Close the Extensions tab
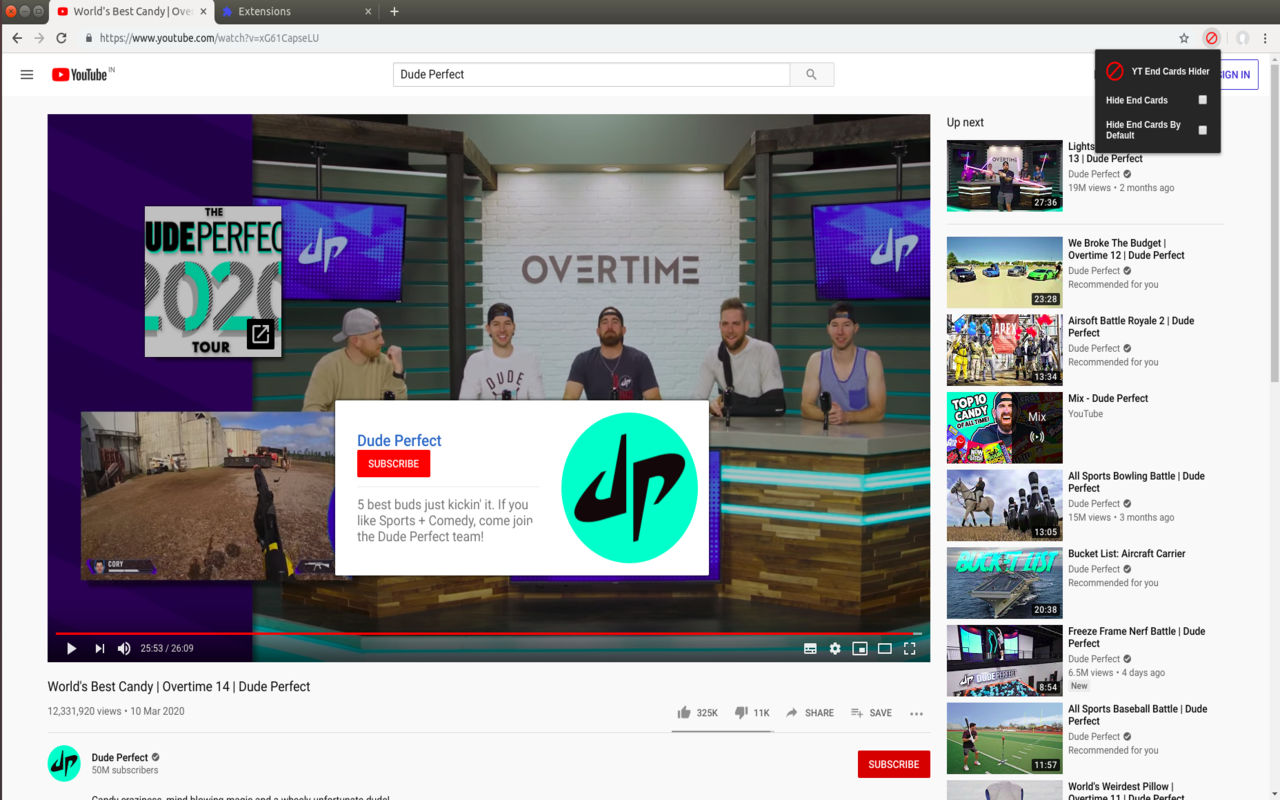Screen dimensions: 1280x800 pyautogui.click(x=368, y=12)
